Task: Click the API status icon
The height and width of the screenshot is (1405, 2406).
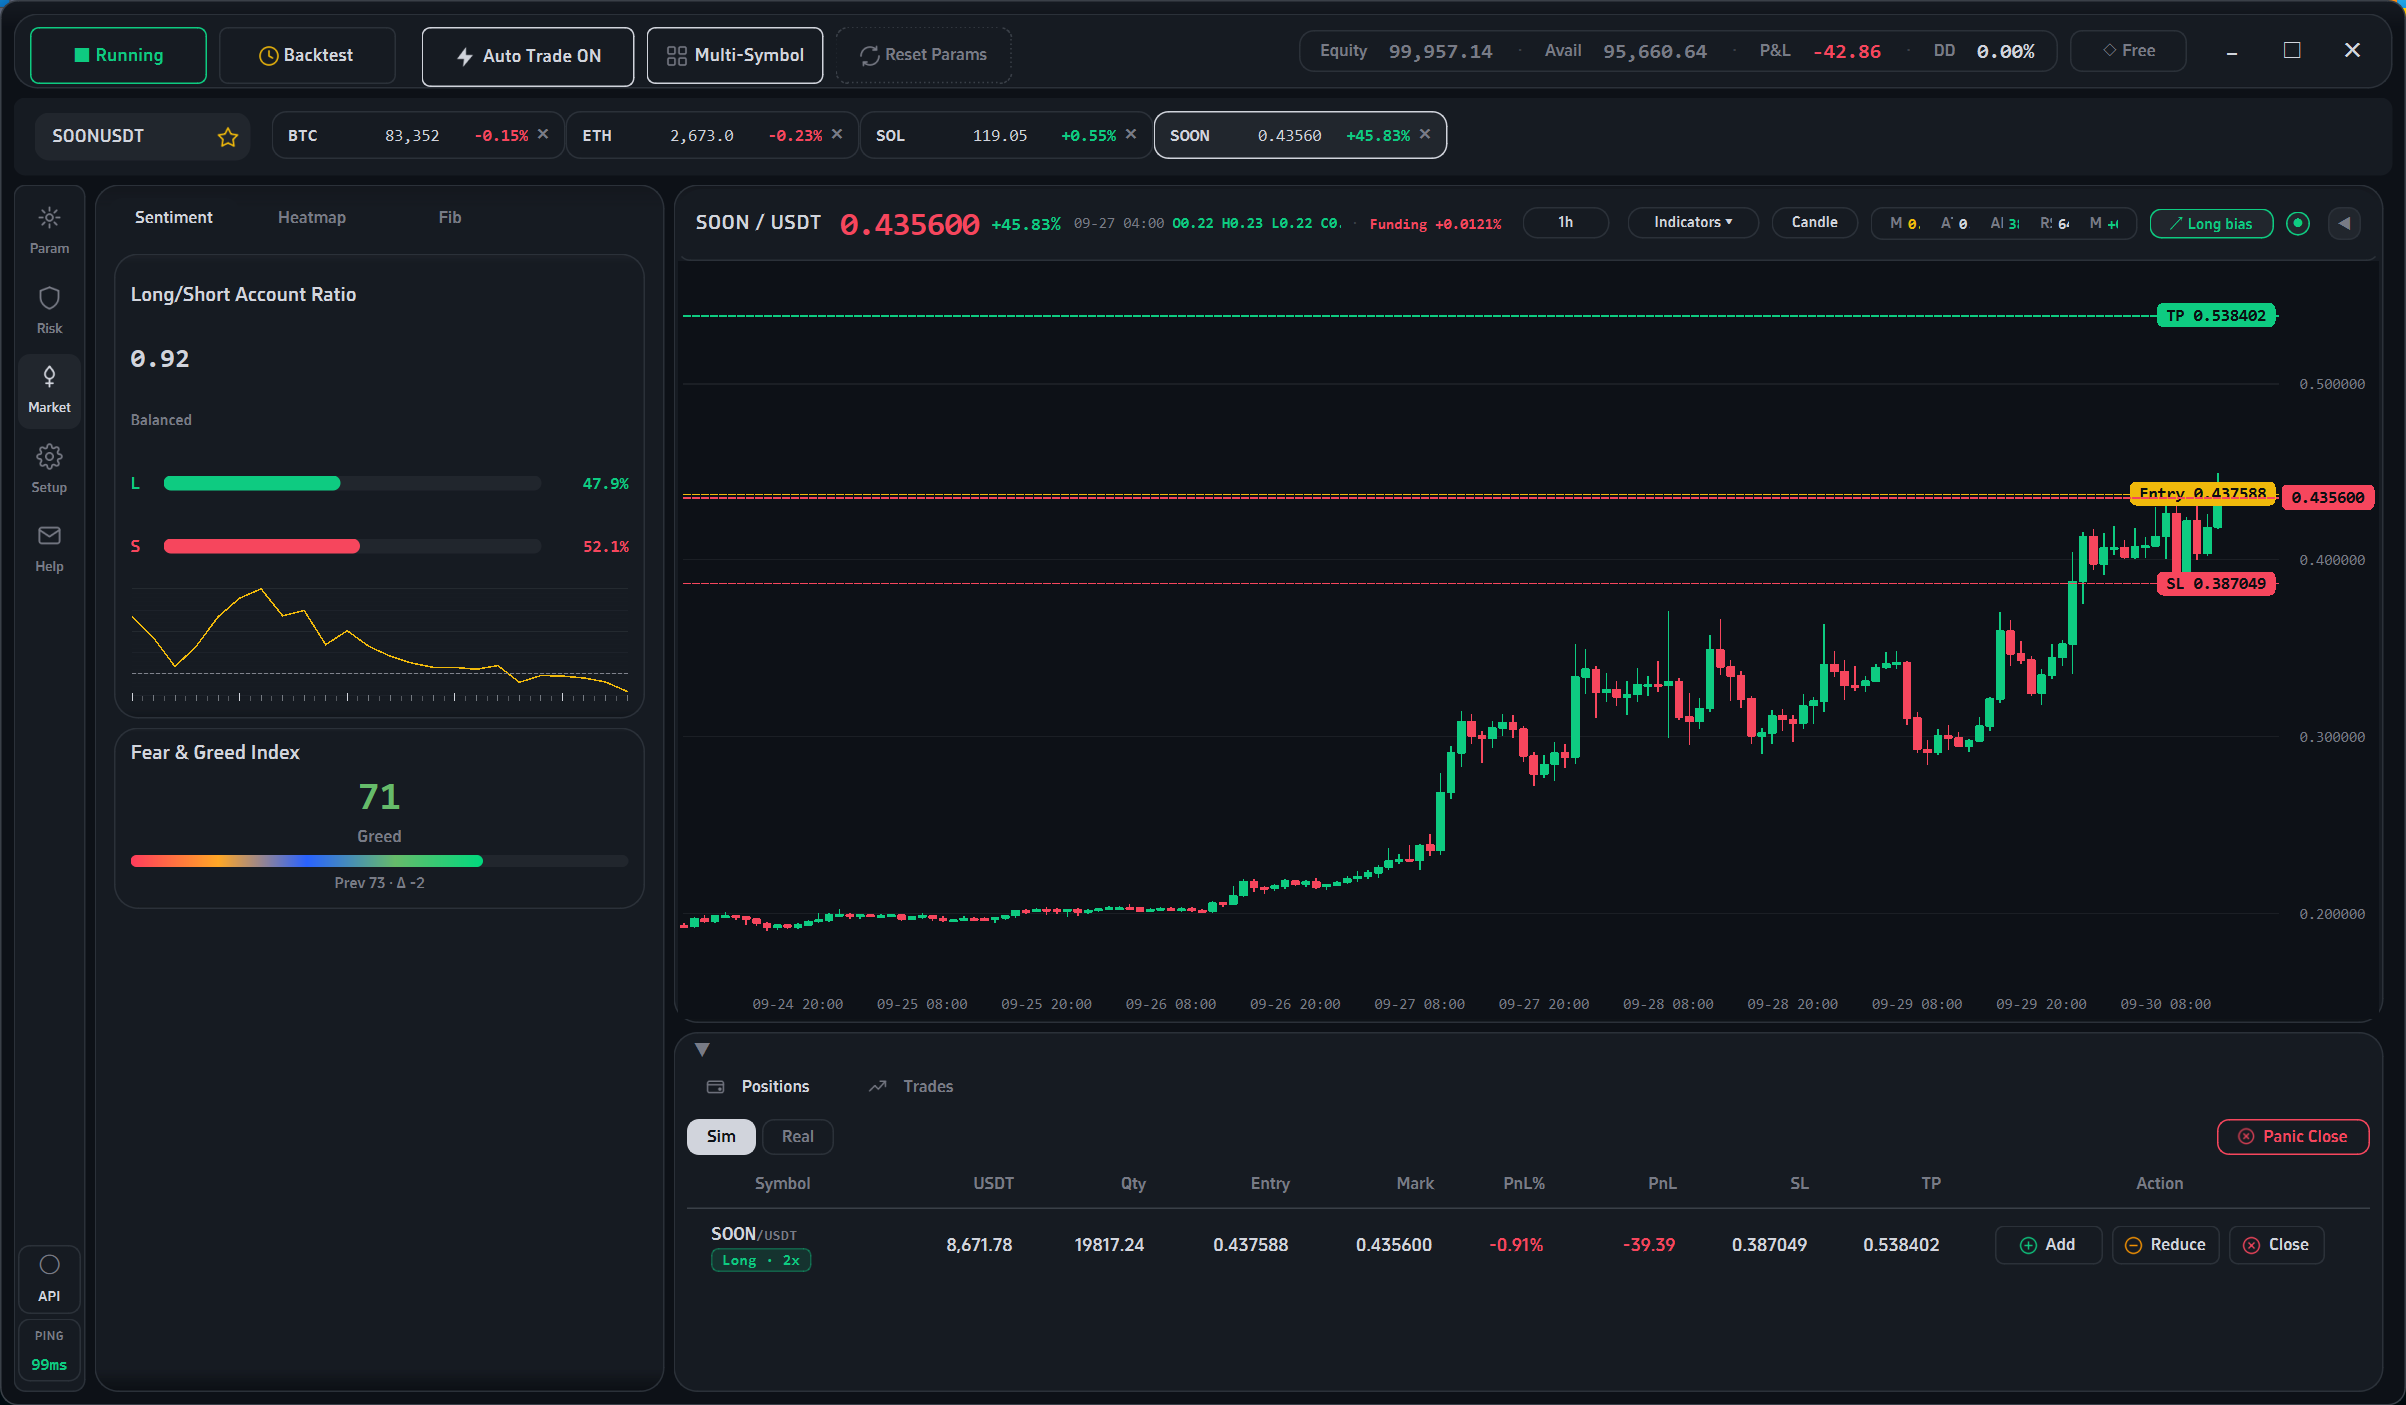Action: coord(49,1278)
